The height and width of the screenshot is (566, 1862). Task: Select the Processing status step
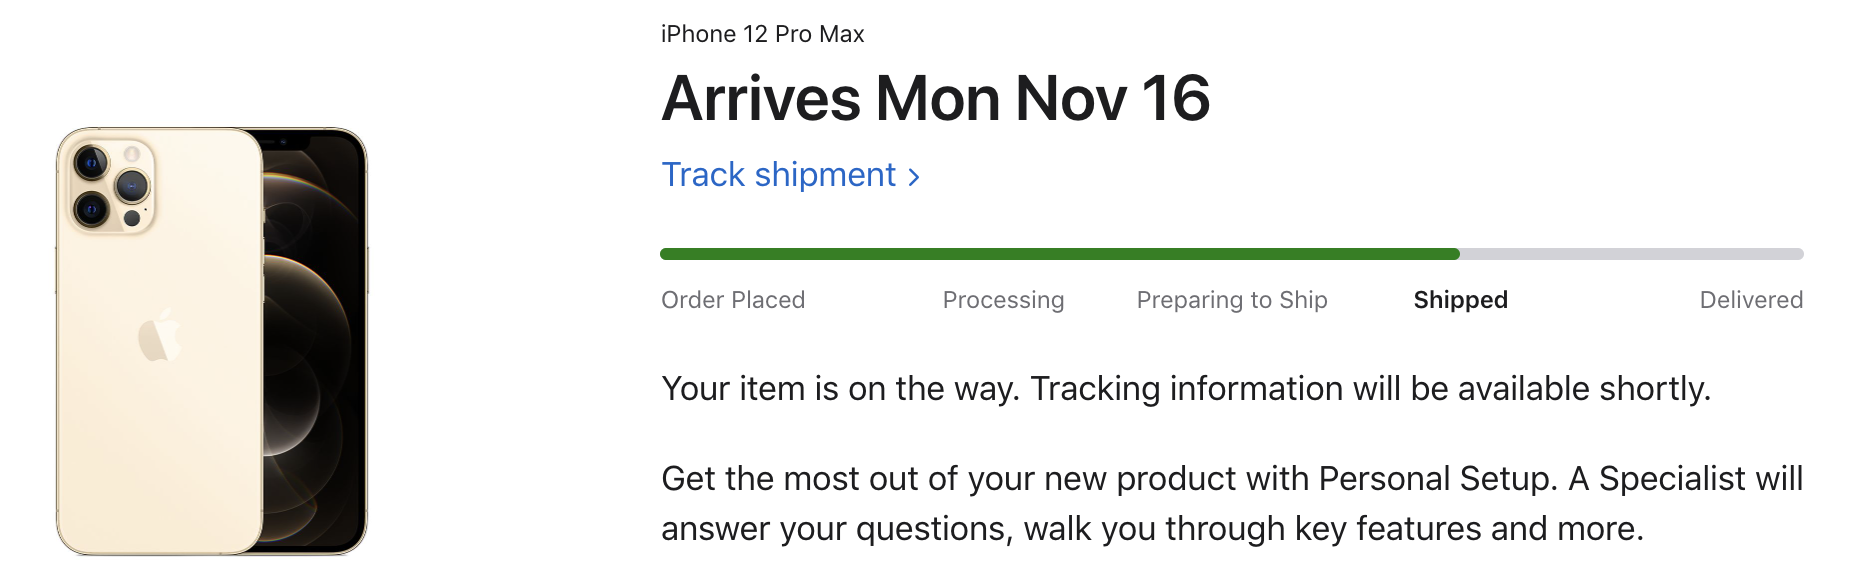click(x=1003, y=300)
